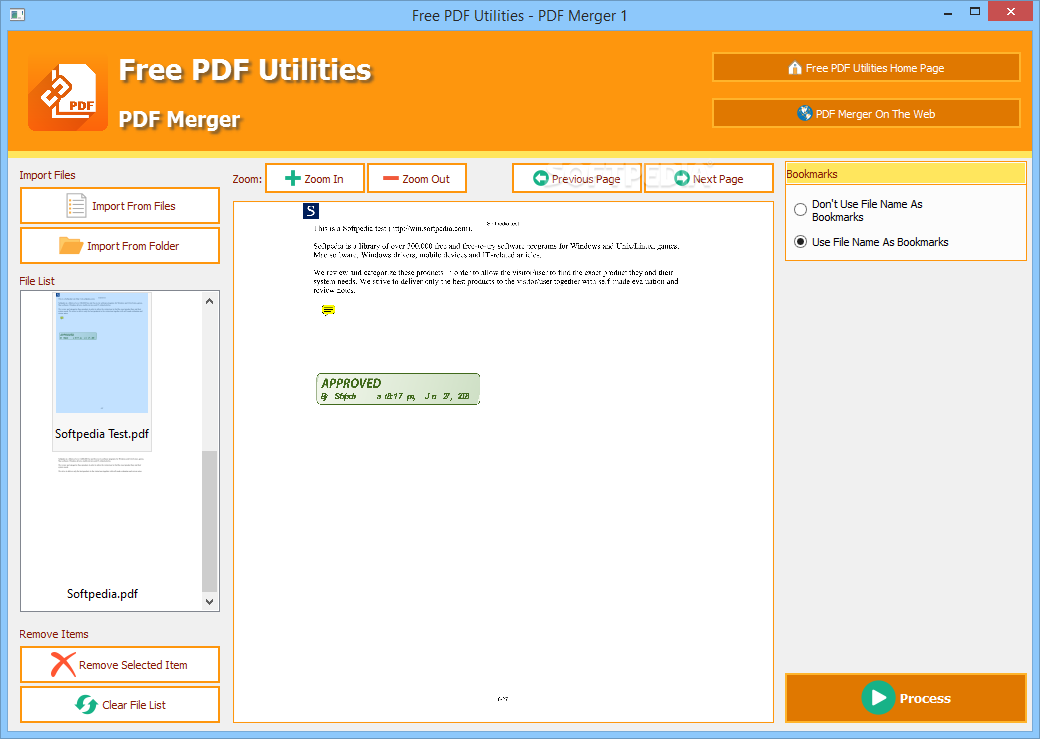Click the document list icon on Import From Files

pyautogui.click(x=76, y=206)
